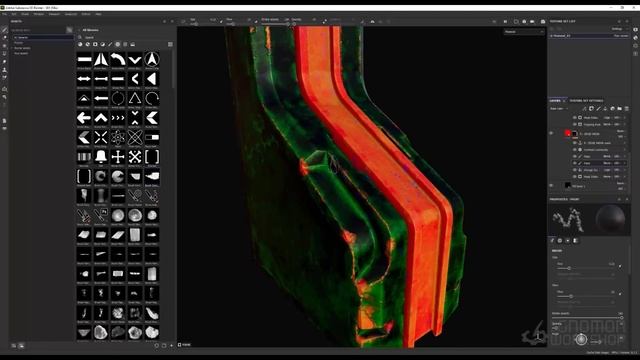
Task: Open the Brush section of Properties
Action: click(552, 241)
